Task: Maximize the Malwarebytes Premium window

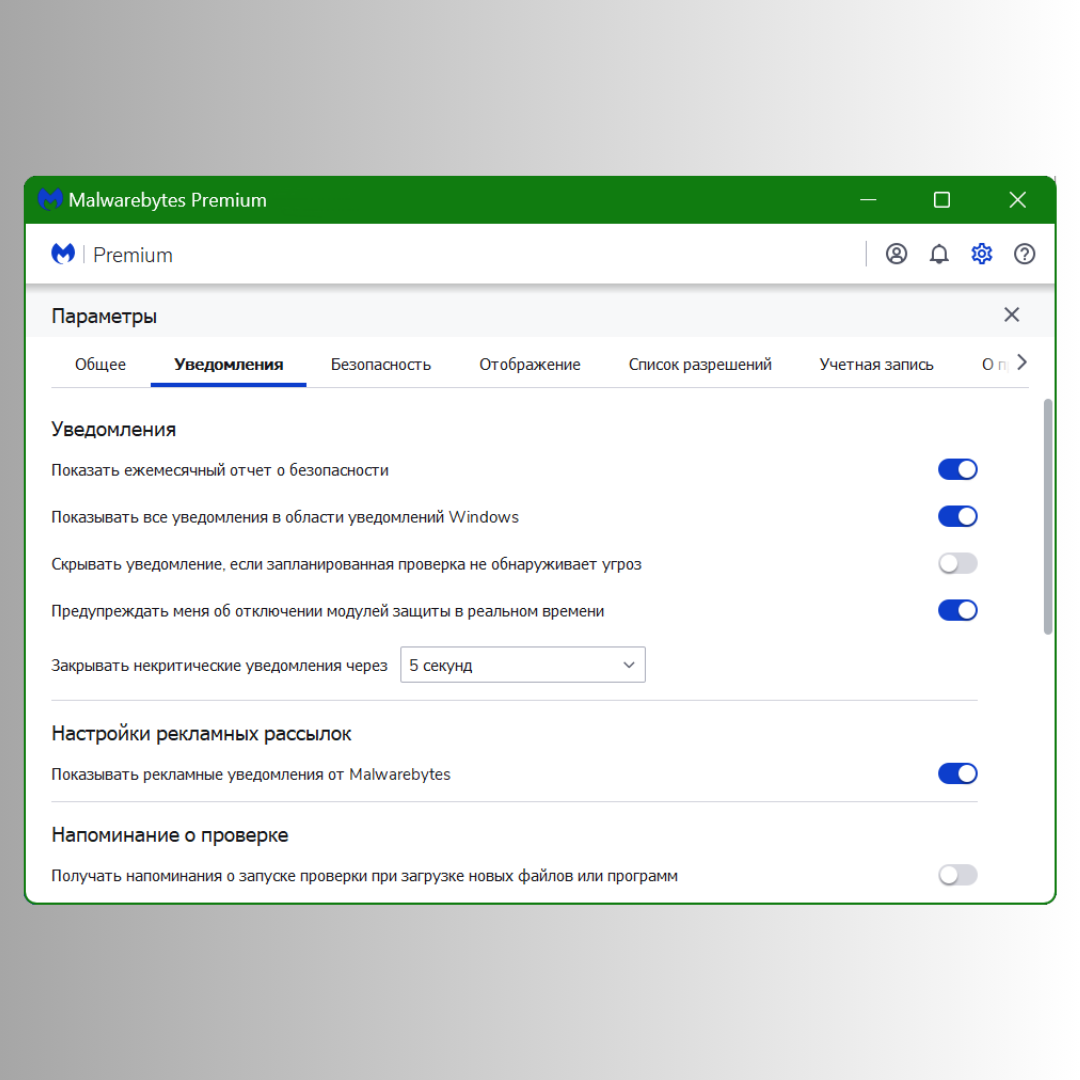Action: [x=942, y=200]
